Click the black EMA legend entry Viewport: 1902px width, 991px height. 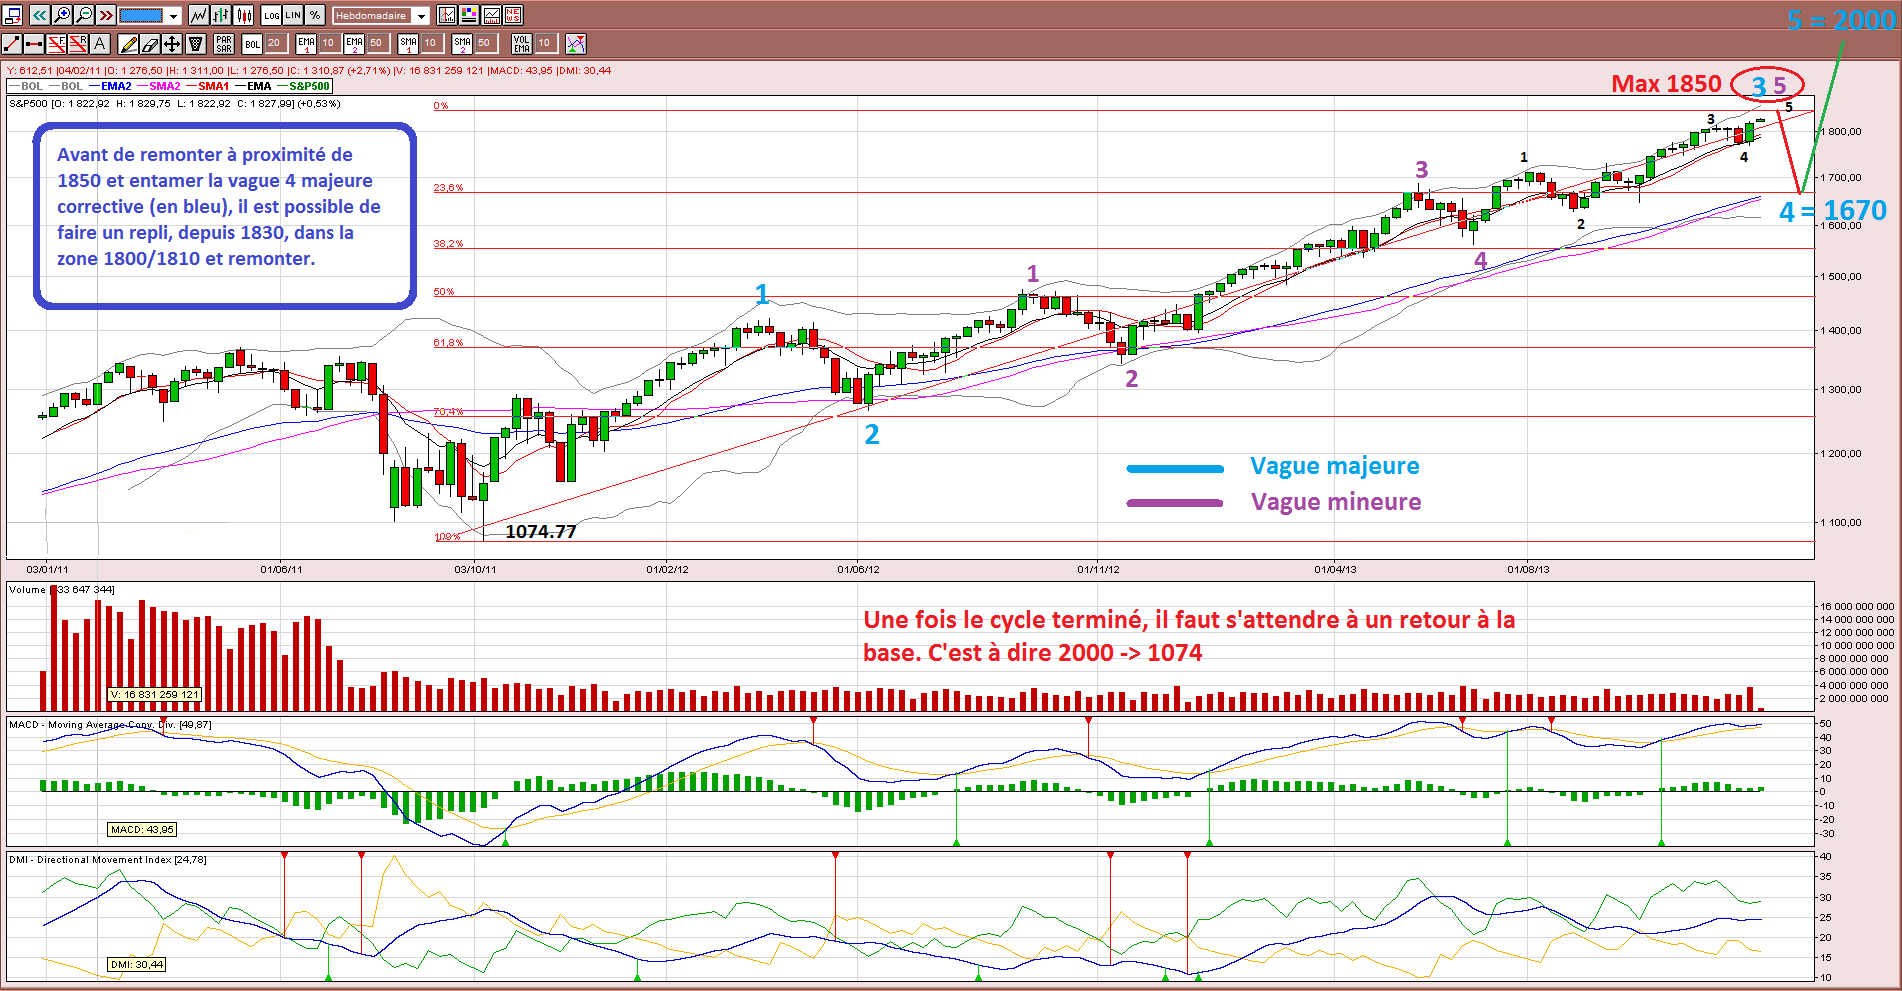pos(253,87)
